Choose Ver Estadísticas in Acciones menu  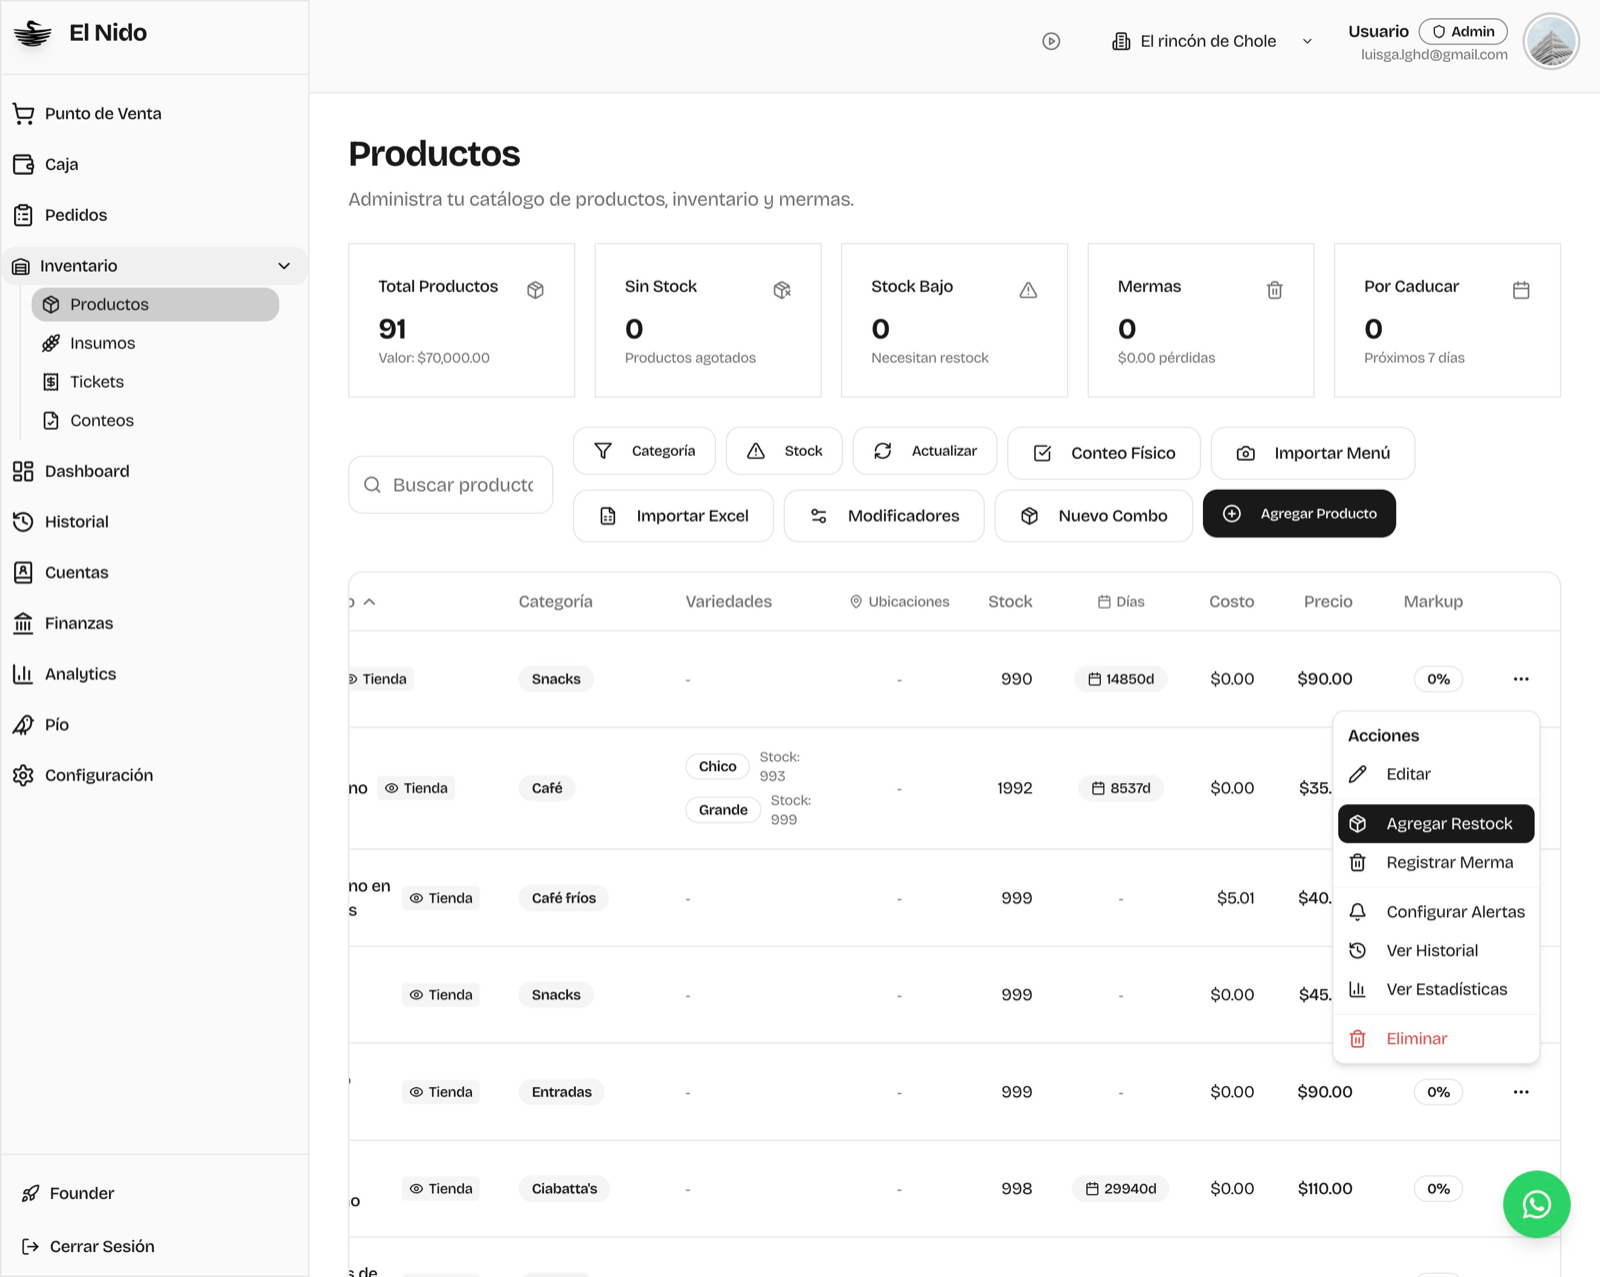click(x=1436, y=990)
